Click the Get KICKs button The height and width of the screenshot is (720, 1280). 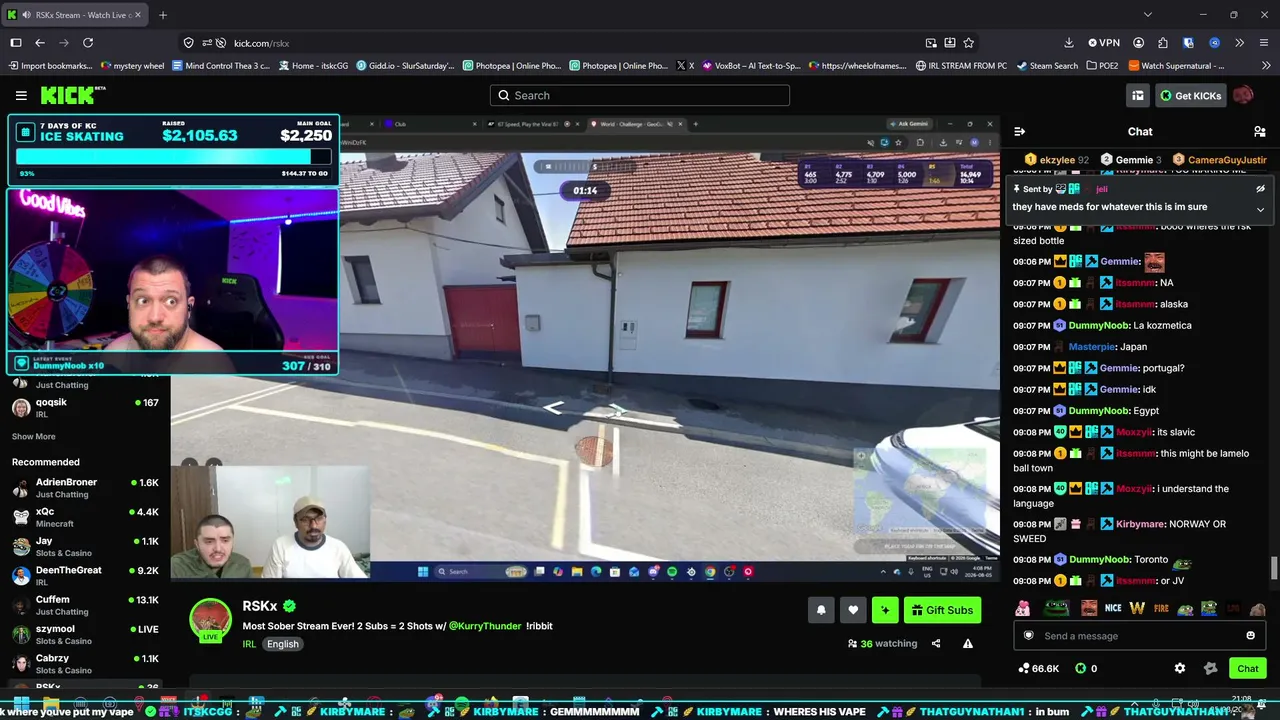[1190, 95]
